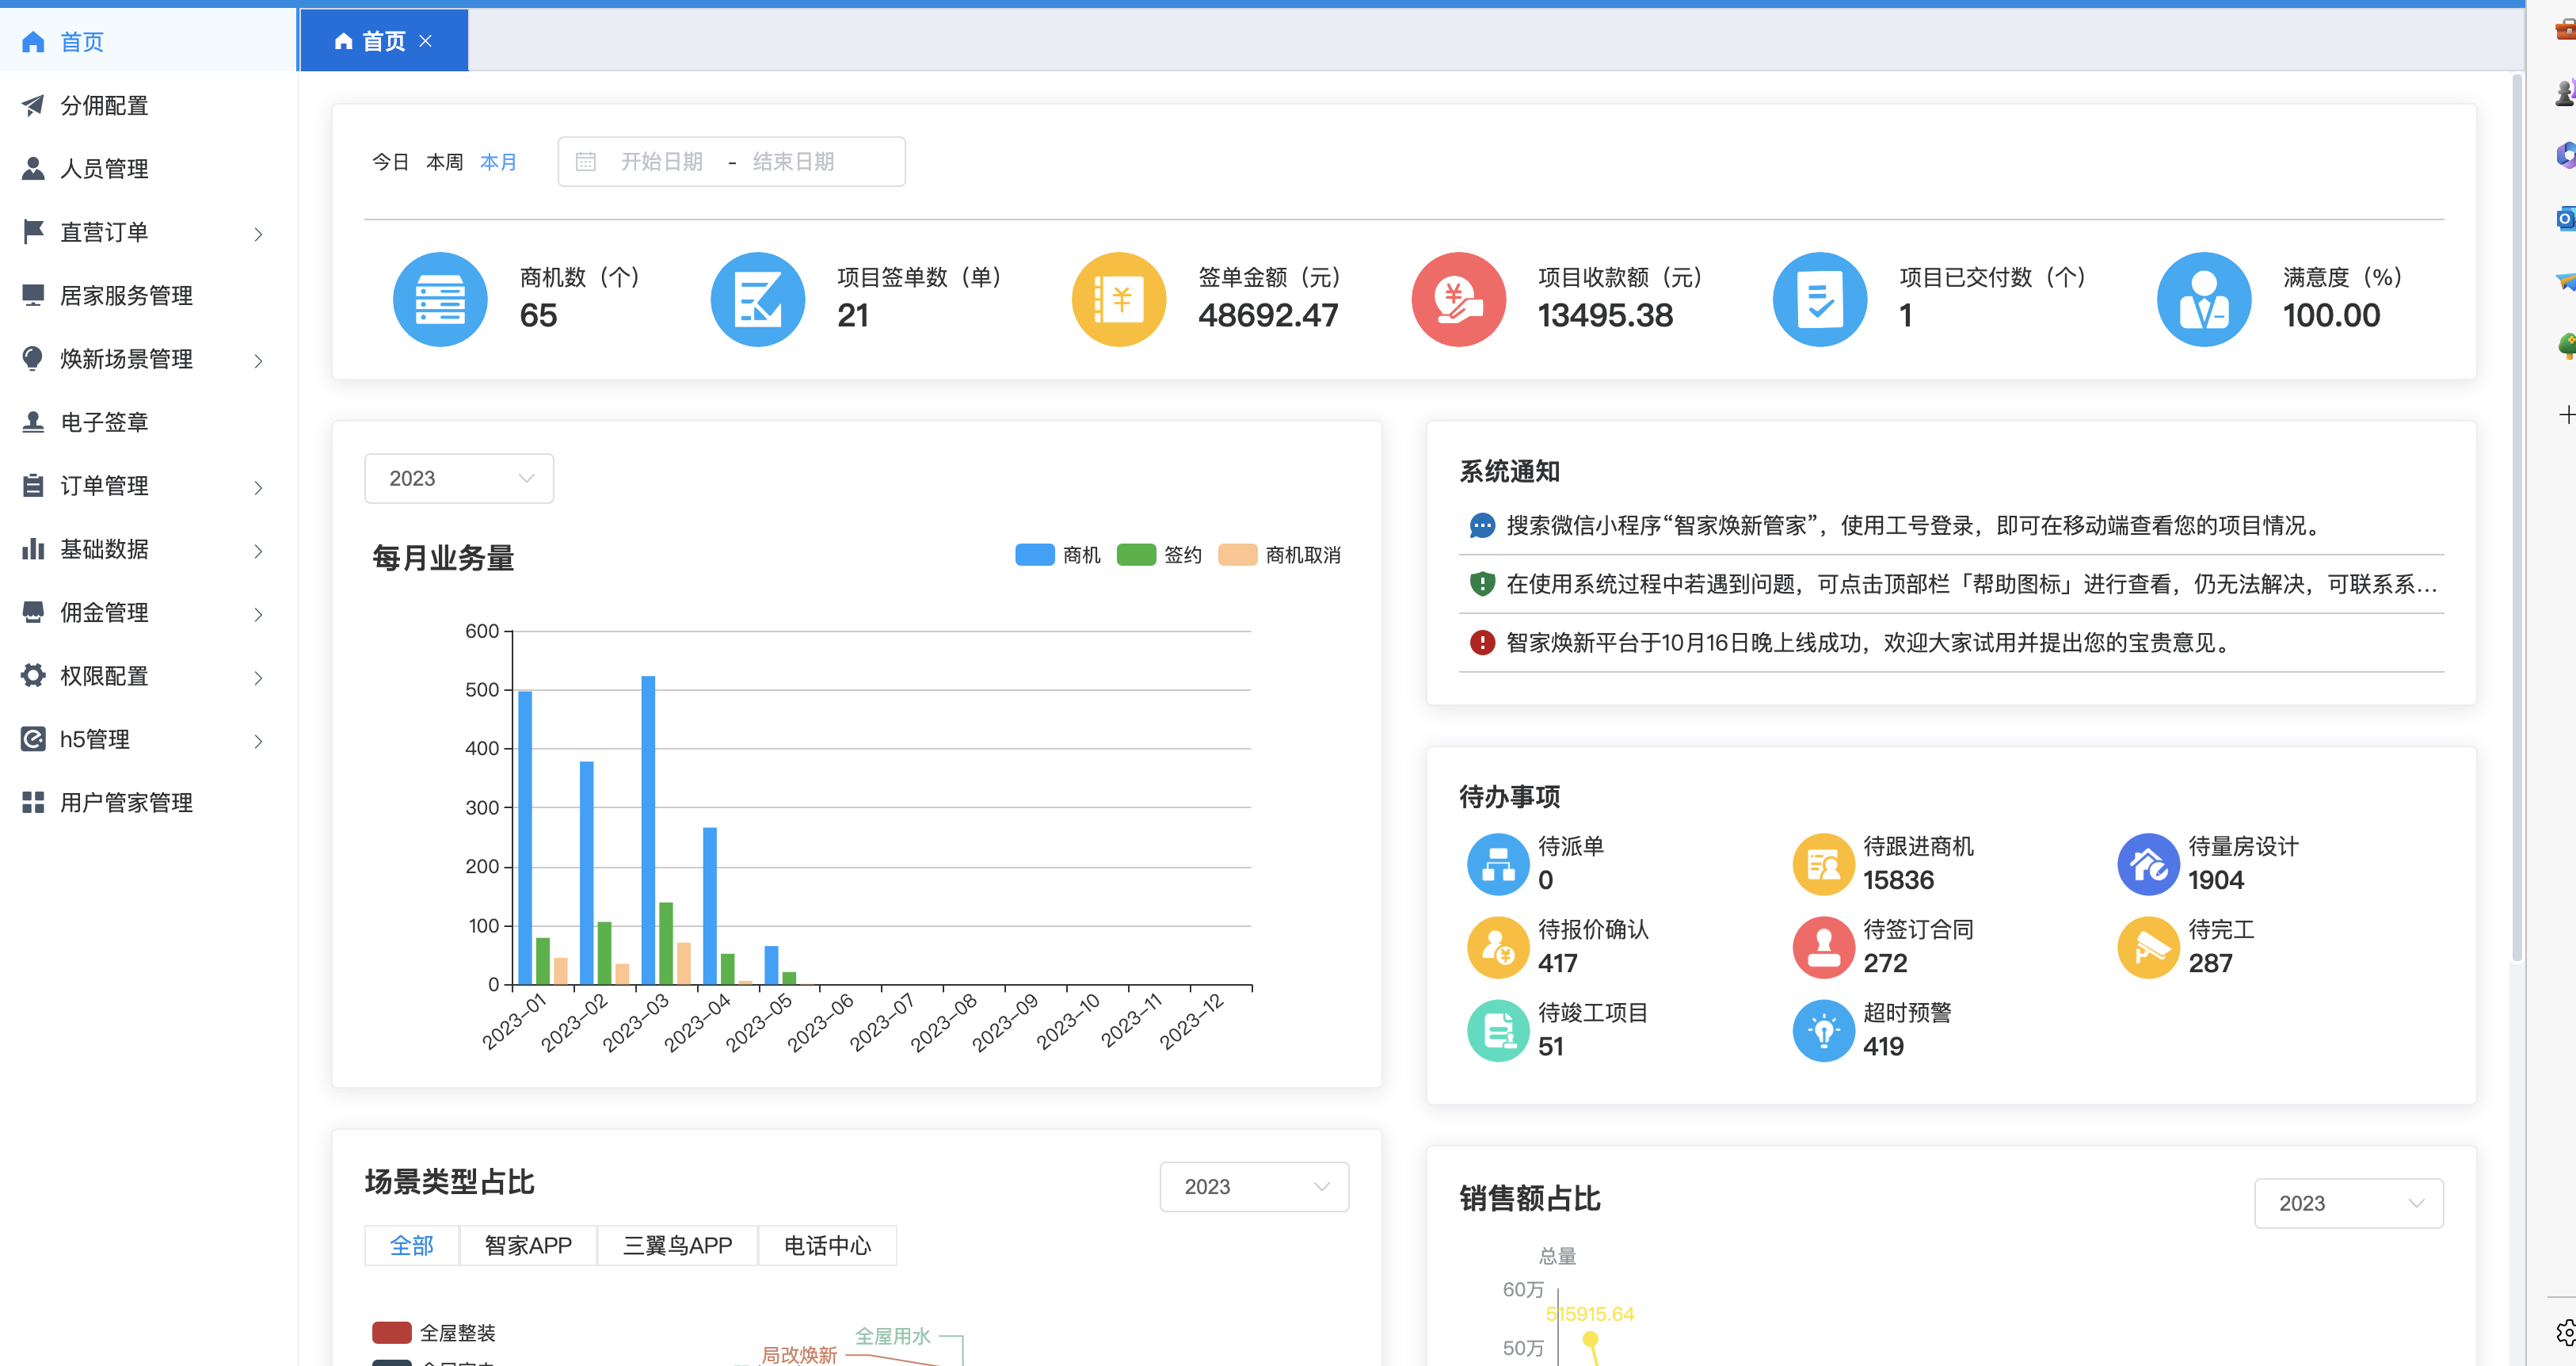Click the paper plane 分佣配置 icon
This screenshot has height=1366, width=2576.
[x=33, y=105]
